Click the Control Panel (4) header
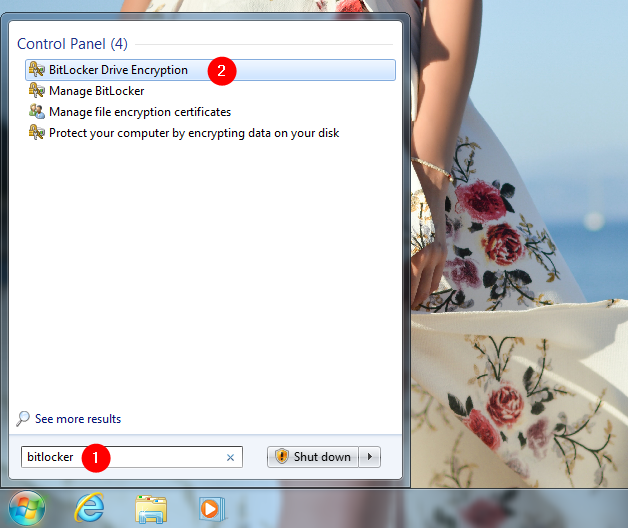This screenshot has height=528, width=628. (72, 44)
